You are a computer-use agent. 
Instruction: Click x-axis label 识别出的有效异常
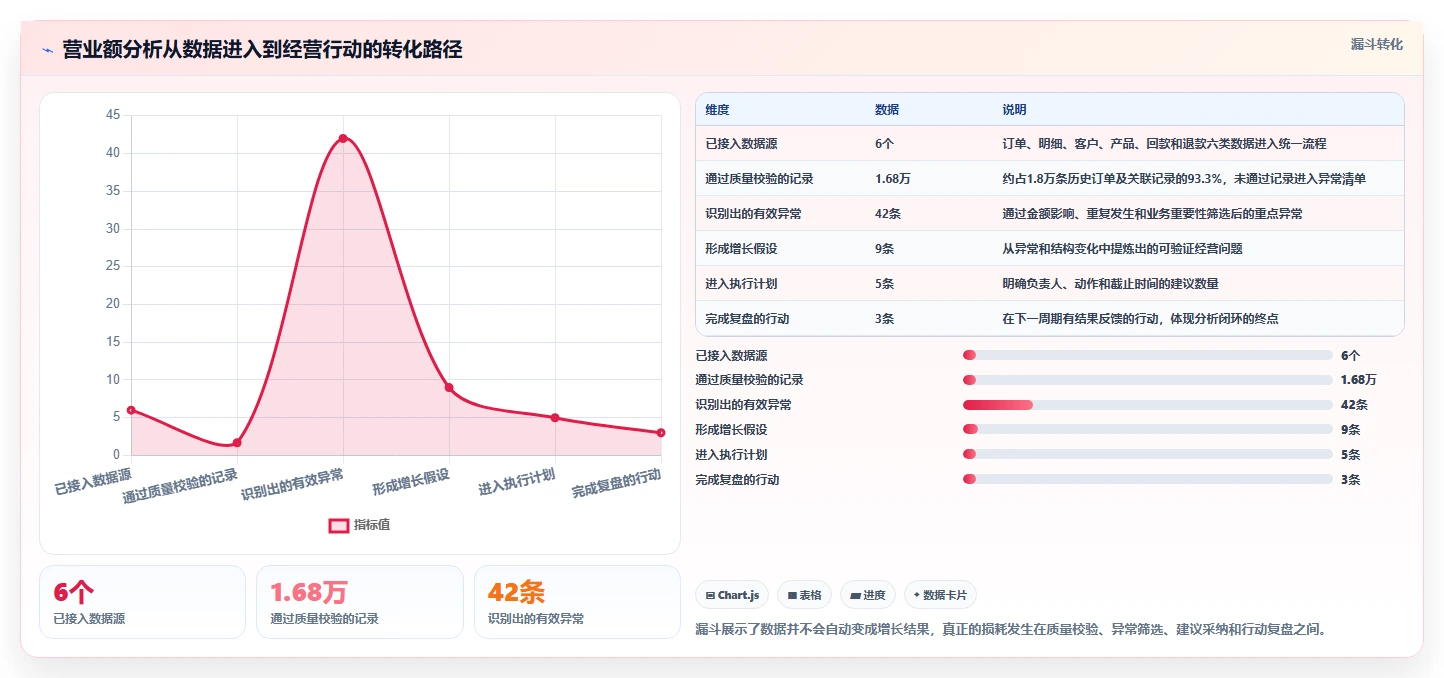point(292,484)
